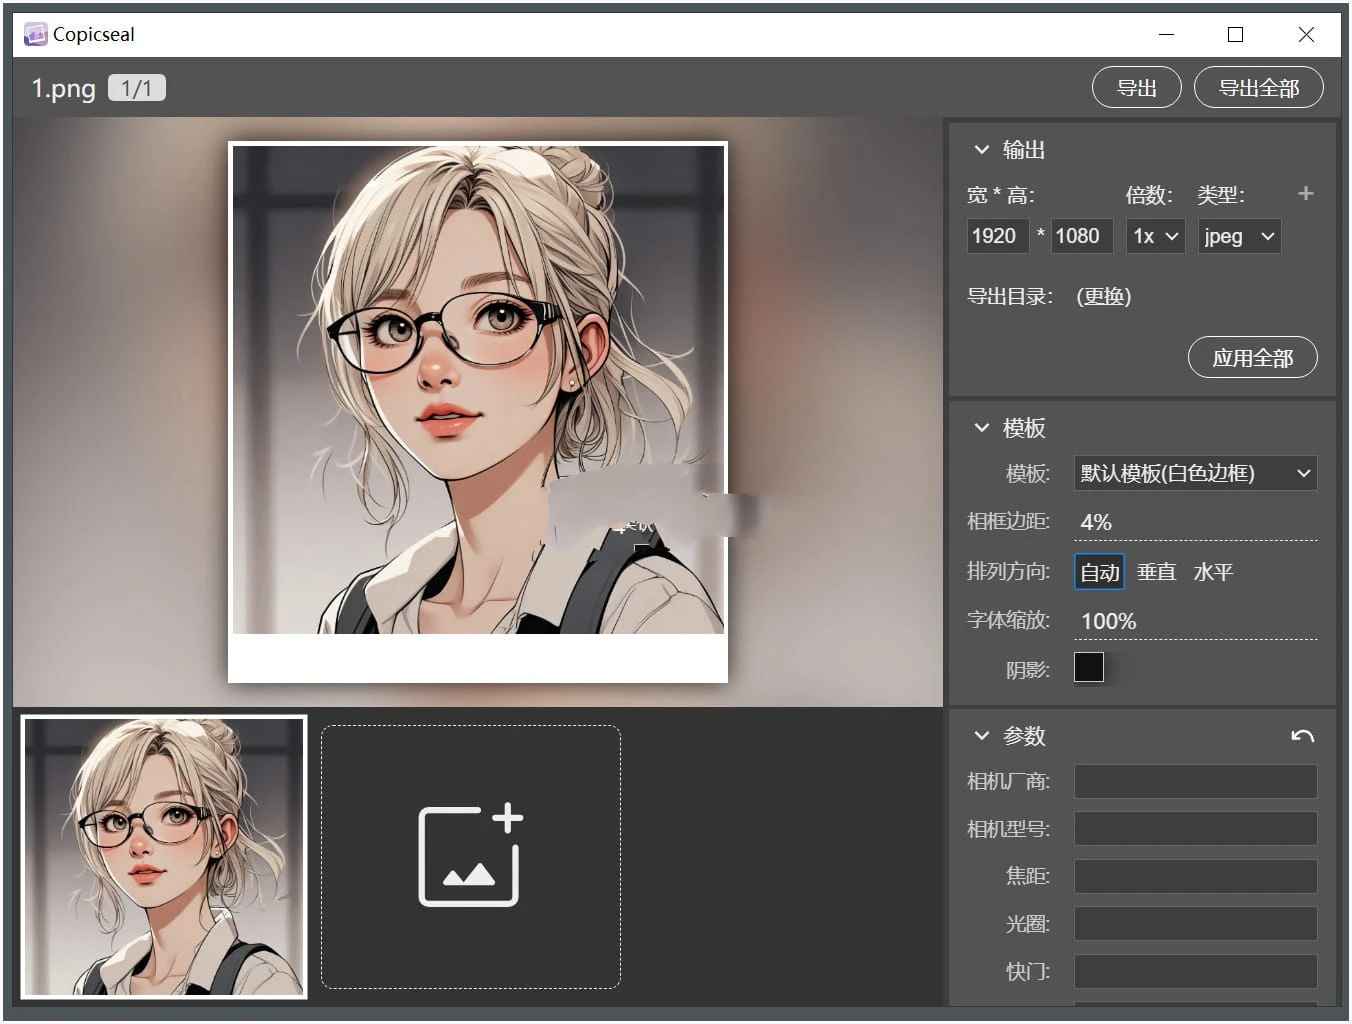This screenshot has height=1024, width=1352.
Task: Click the 导出 export button
Action: click(1136, 87)
